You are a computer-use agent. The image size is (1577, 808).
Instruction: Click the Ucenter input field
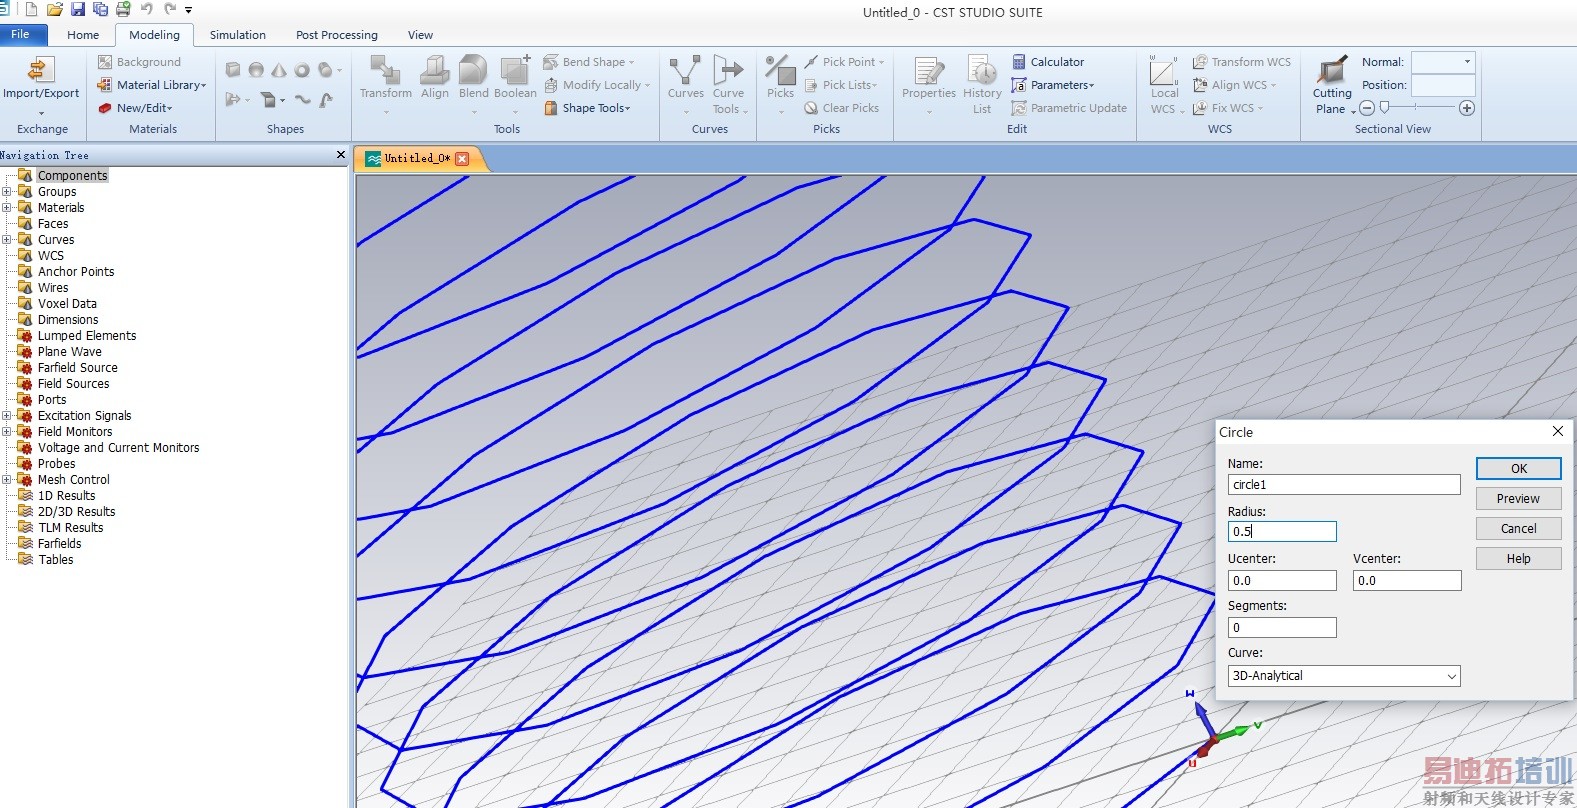click(x=1282, y=581)
